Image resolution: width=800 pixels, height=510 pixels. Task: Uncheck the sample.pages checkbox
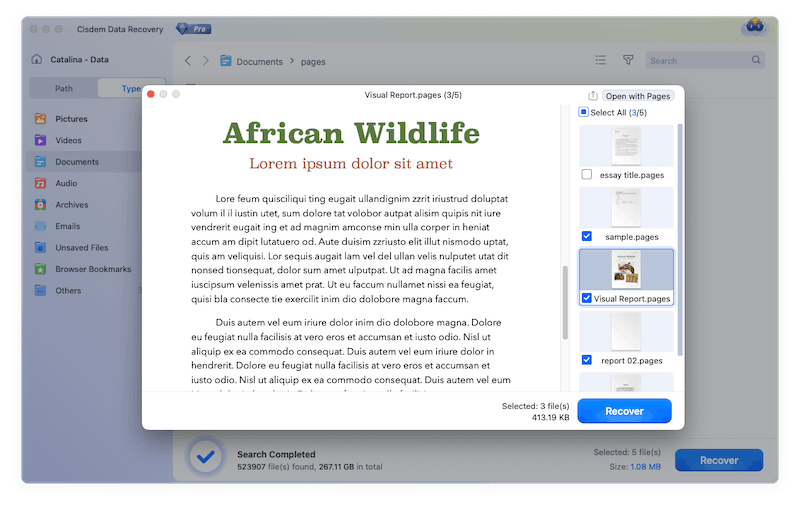[587, 236]
